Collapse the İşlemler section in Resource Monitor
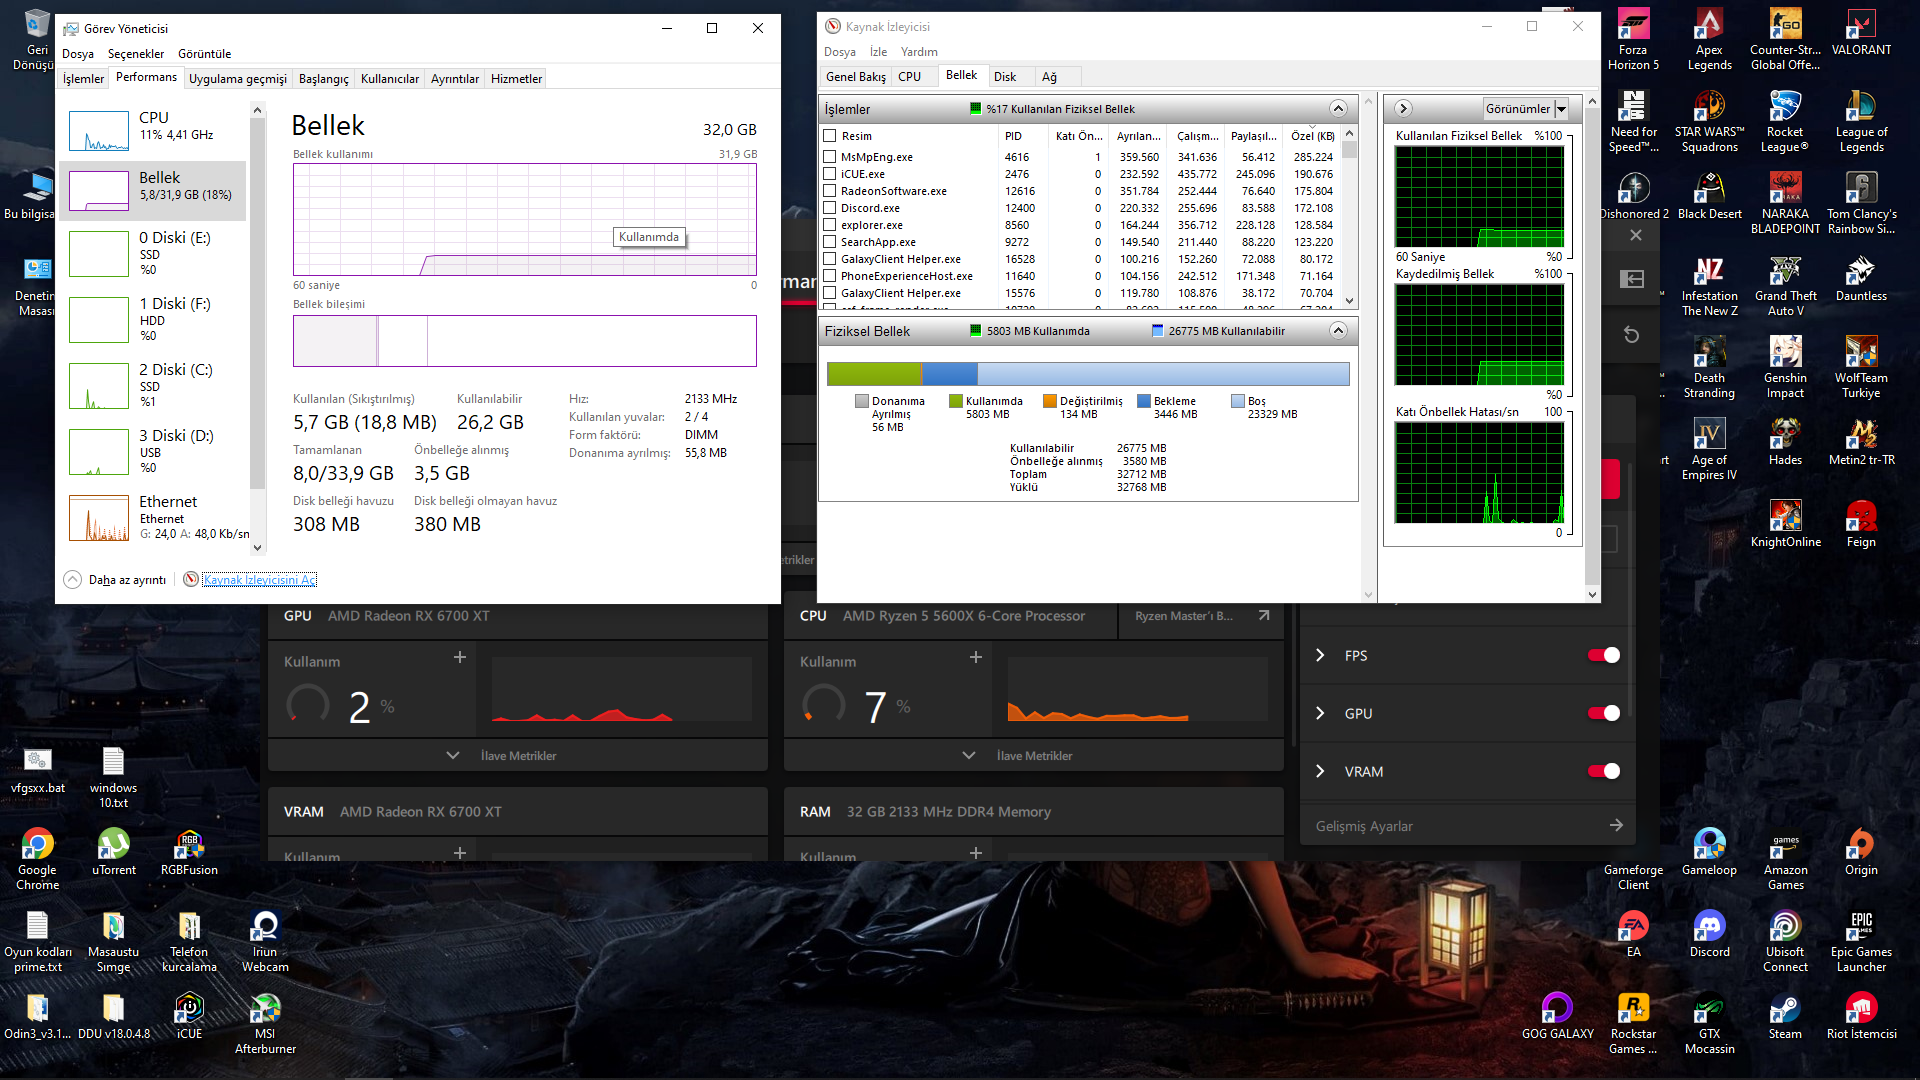1920x1080 pixels. (x=1338, y=108)
